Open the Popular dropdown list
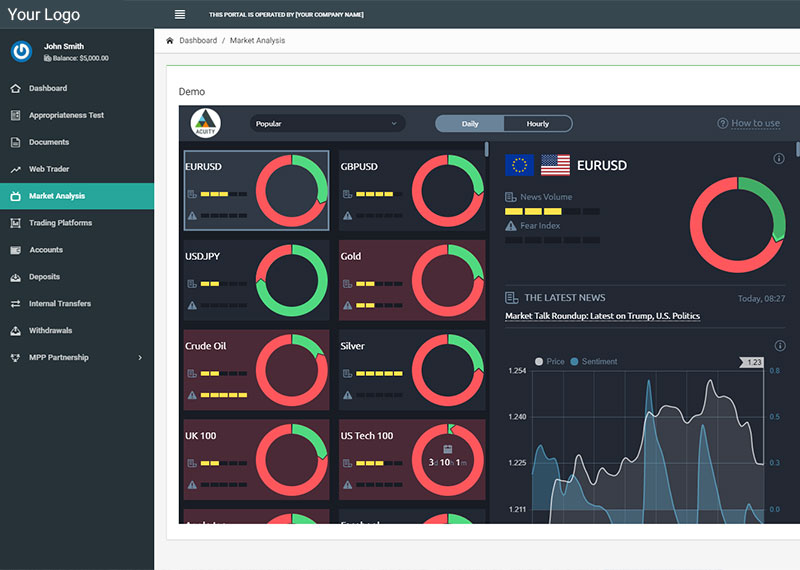 (326, 124)
